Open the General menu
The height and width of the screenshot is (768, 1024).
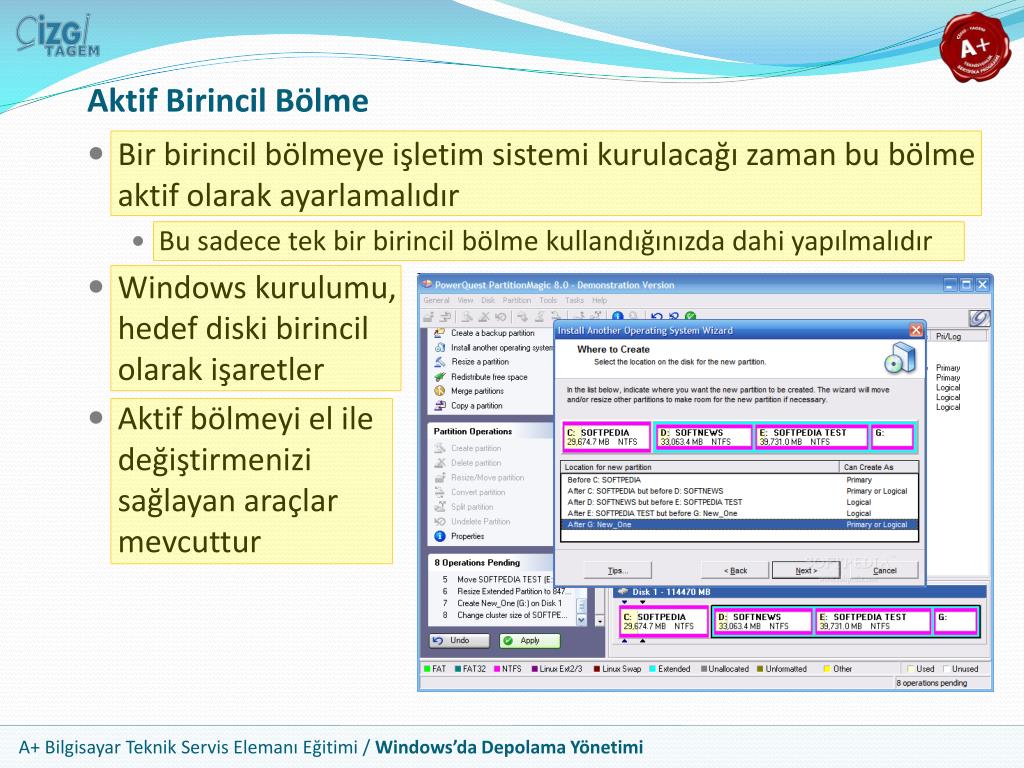436,300
